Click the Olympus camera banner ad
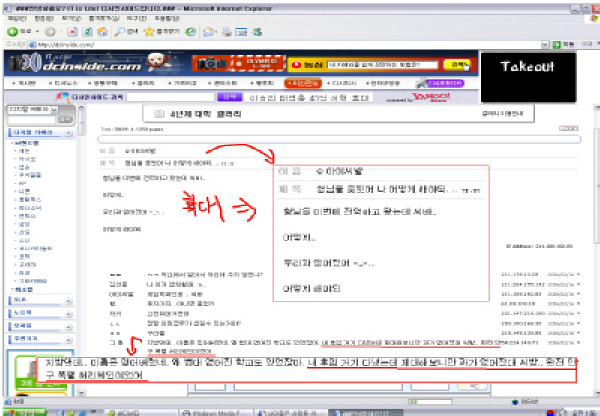Screen dimensions: 600x416 [238, 63]
